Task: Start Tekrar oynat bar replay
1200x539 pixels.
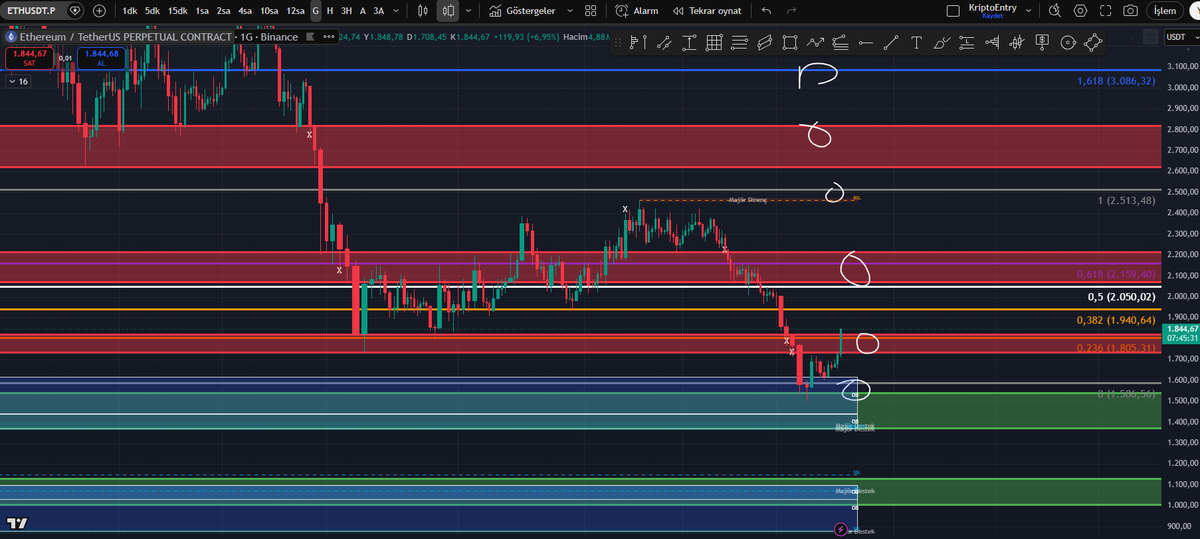Action: tap(707, 10)
